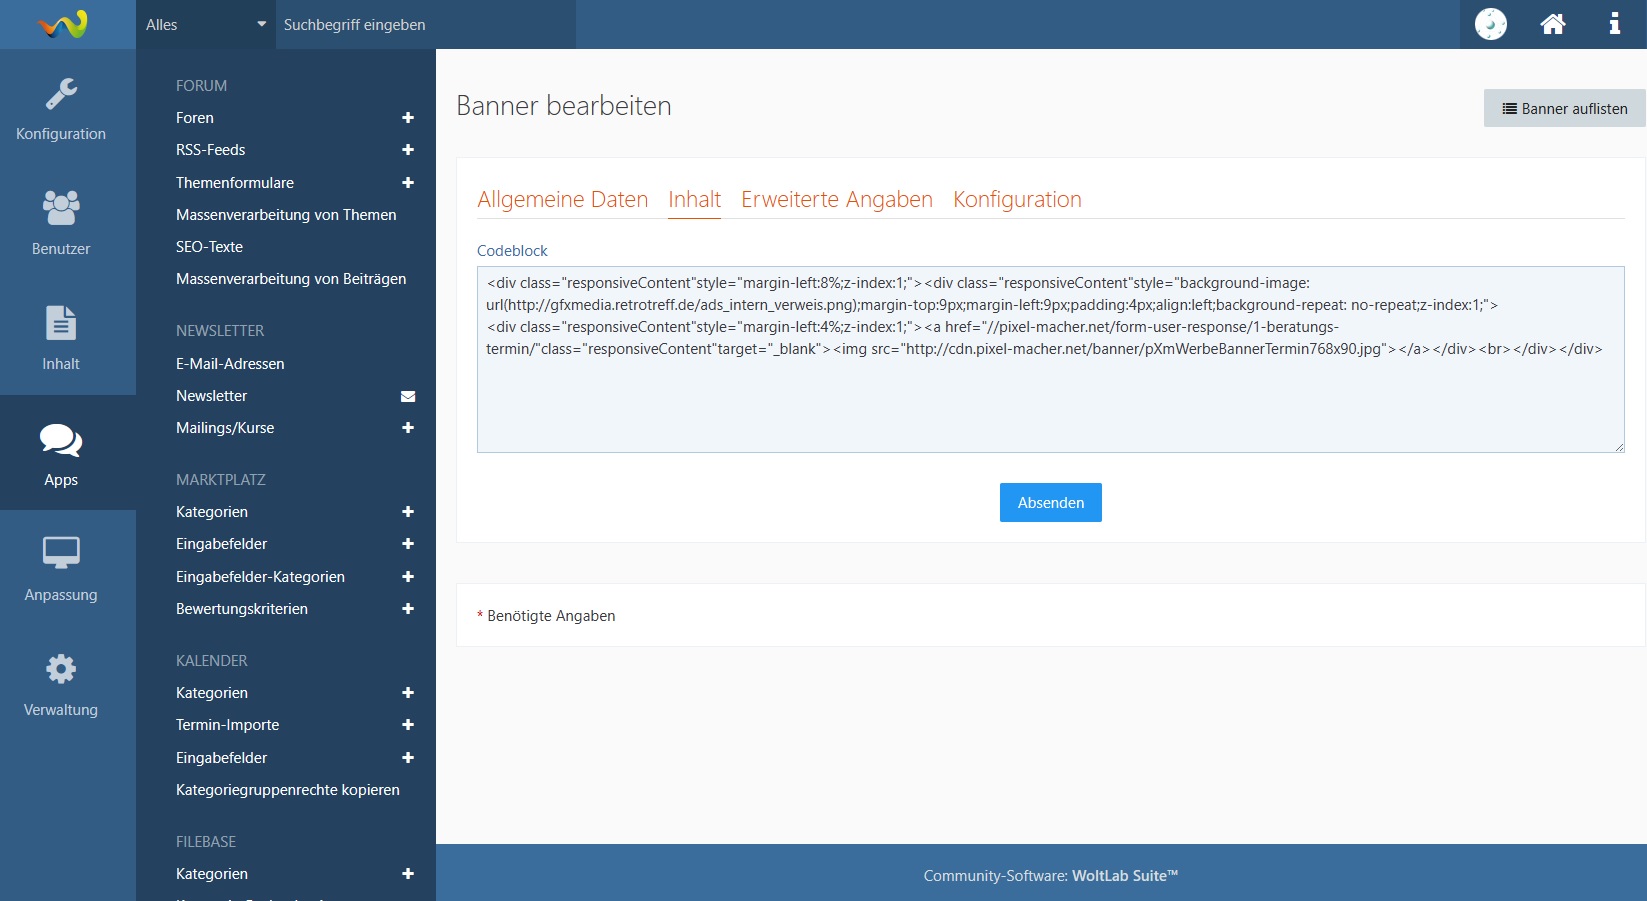Click the info icon in the header
The width and height of the screenshot is (1647, 901).
click(1614, 24)
